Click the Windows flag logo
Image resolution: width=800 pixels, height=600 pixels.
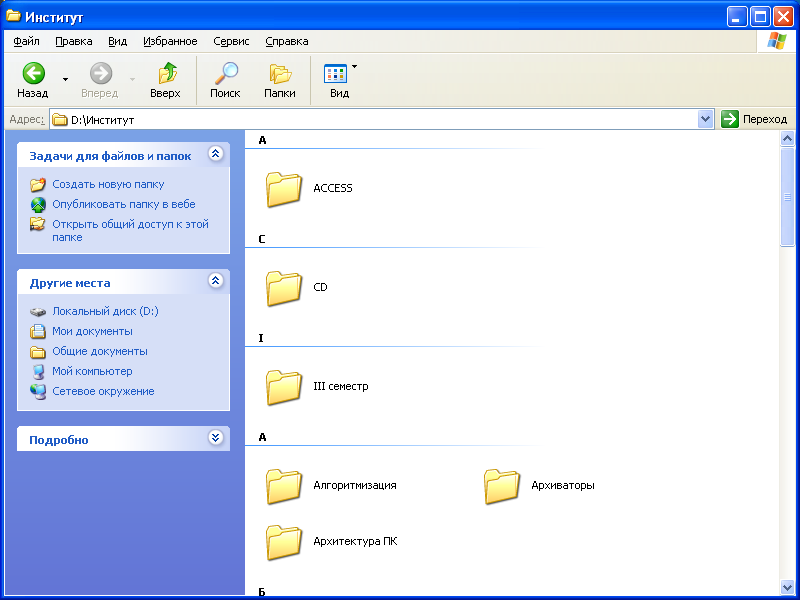tap(776, 41)
